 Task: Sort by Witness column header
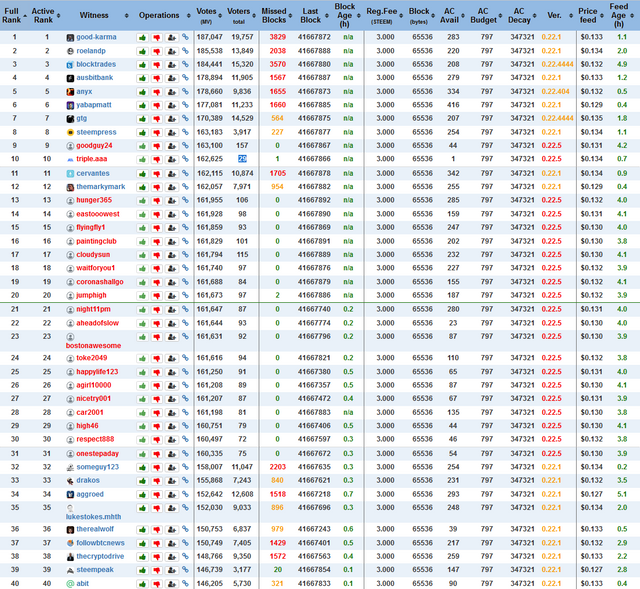96,16
